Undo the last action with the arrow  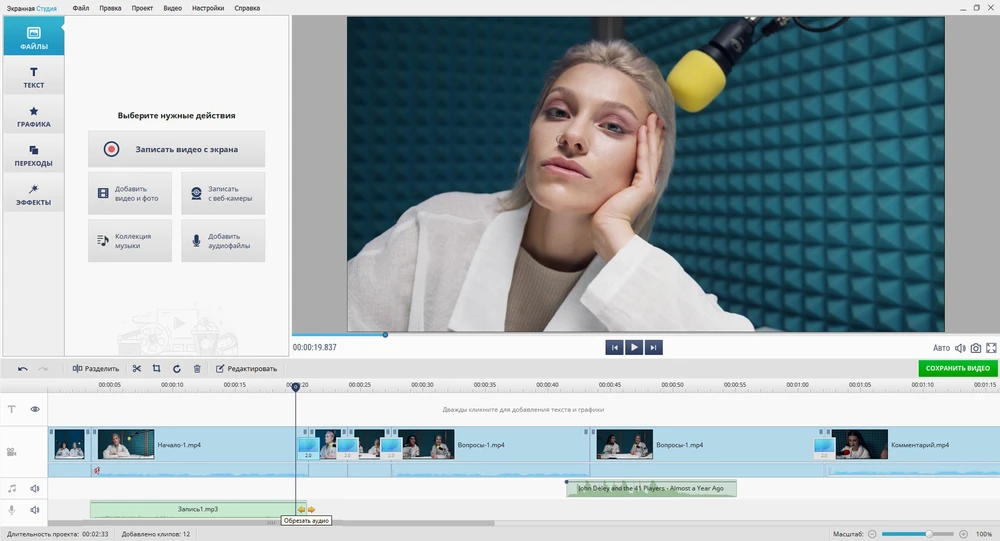23,369
